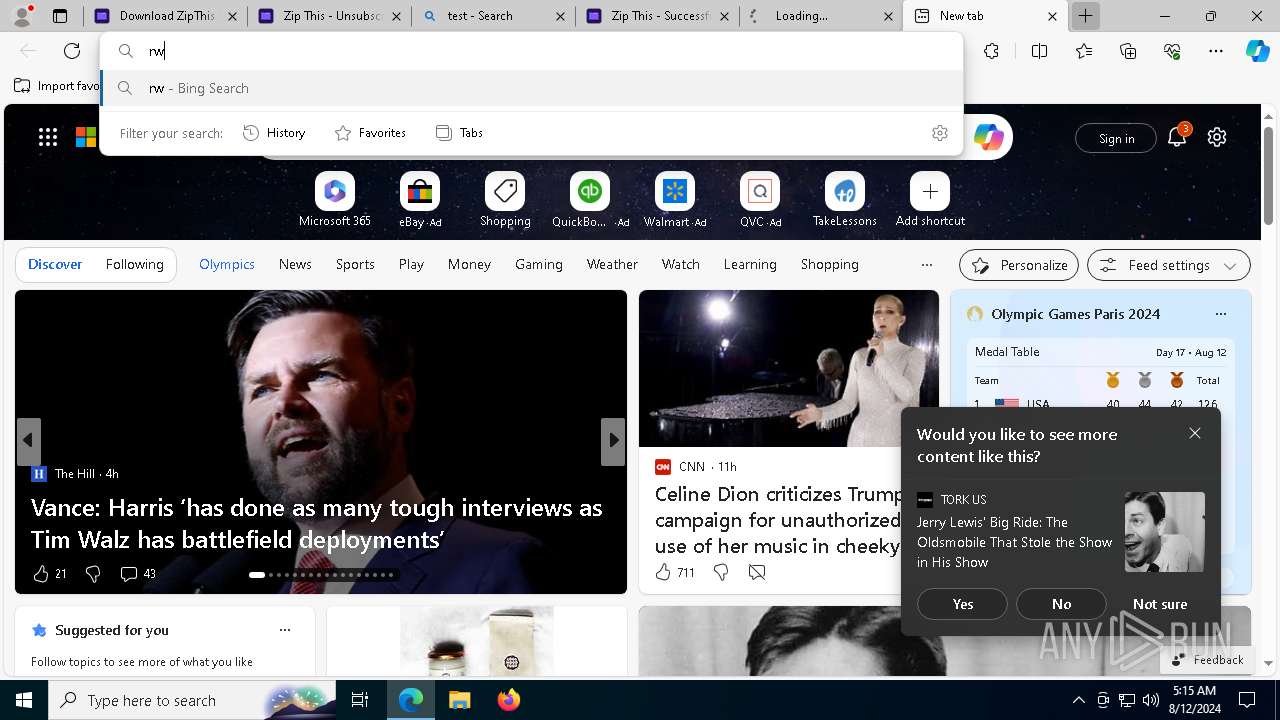
Task: Open the Favorites toolbar star icon
Action: [x=1084, y=51]
